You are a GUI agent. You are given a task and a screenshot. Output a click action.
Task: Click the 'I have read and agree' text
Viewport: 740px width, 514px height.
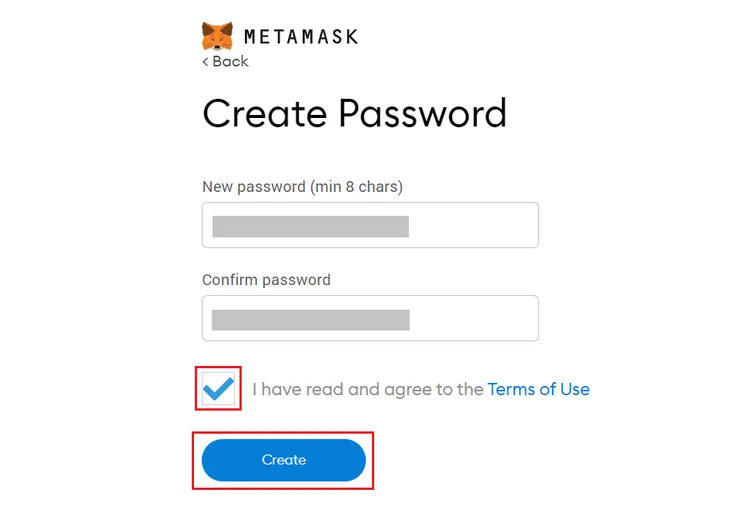367,389
